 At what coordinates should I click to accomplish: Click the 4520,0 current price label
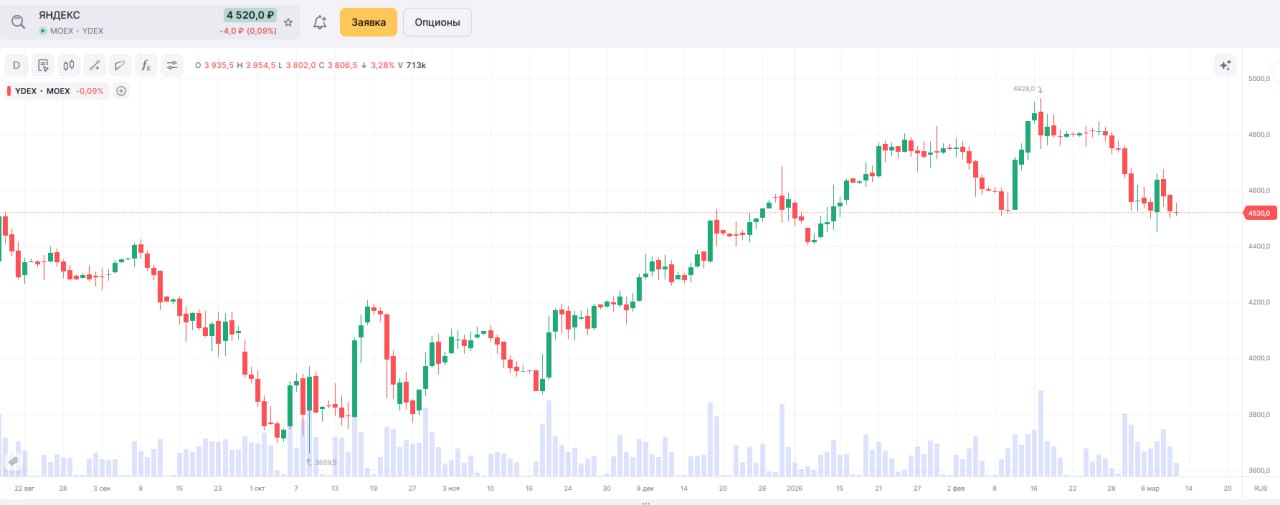tap(1257, 212)
